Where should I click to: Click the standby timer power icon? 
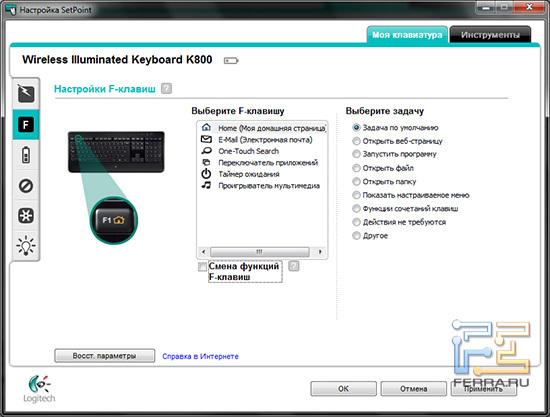[206, 174]
